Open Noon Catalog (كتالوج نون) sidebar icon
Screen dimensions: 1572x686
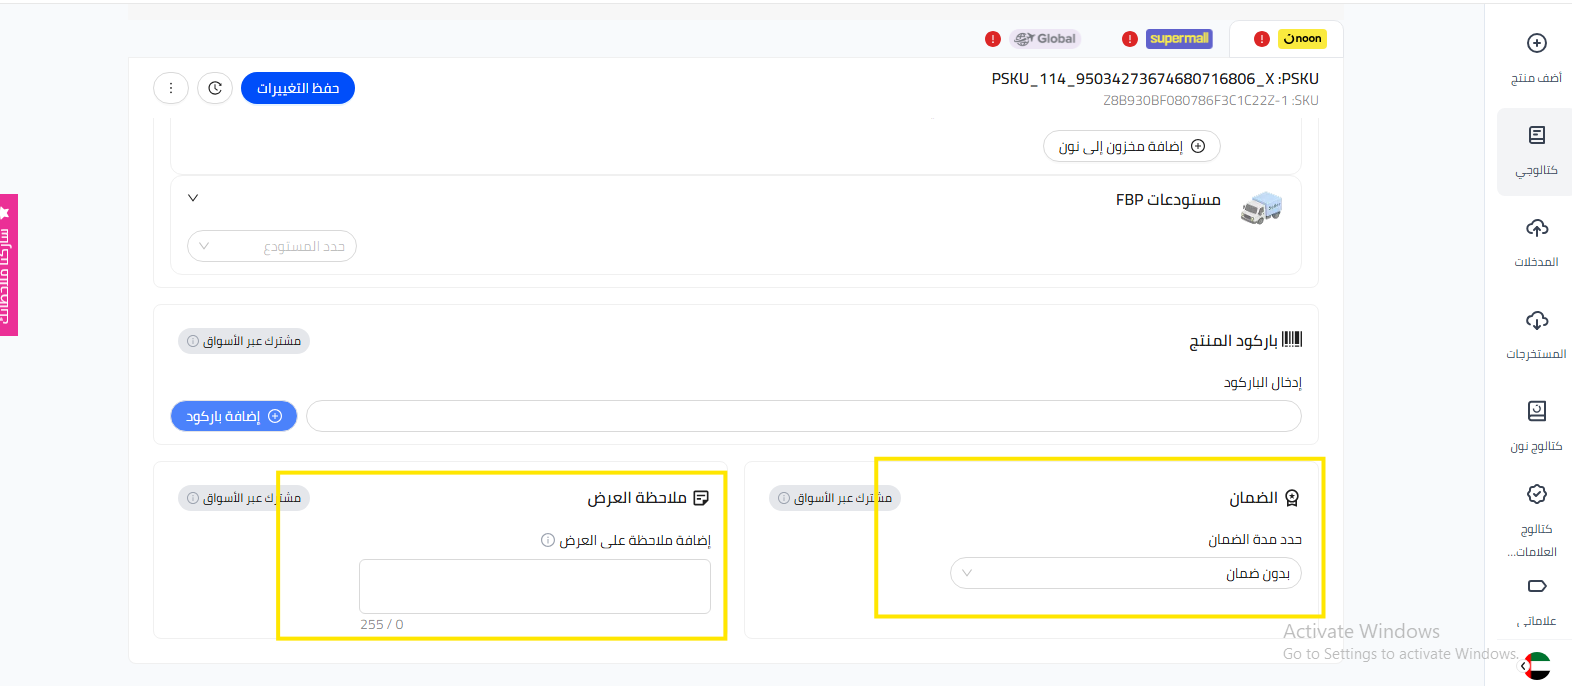click(x=1537, y=411)
